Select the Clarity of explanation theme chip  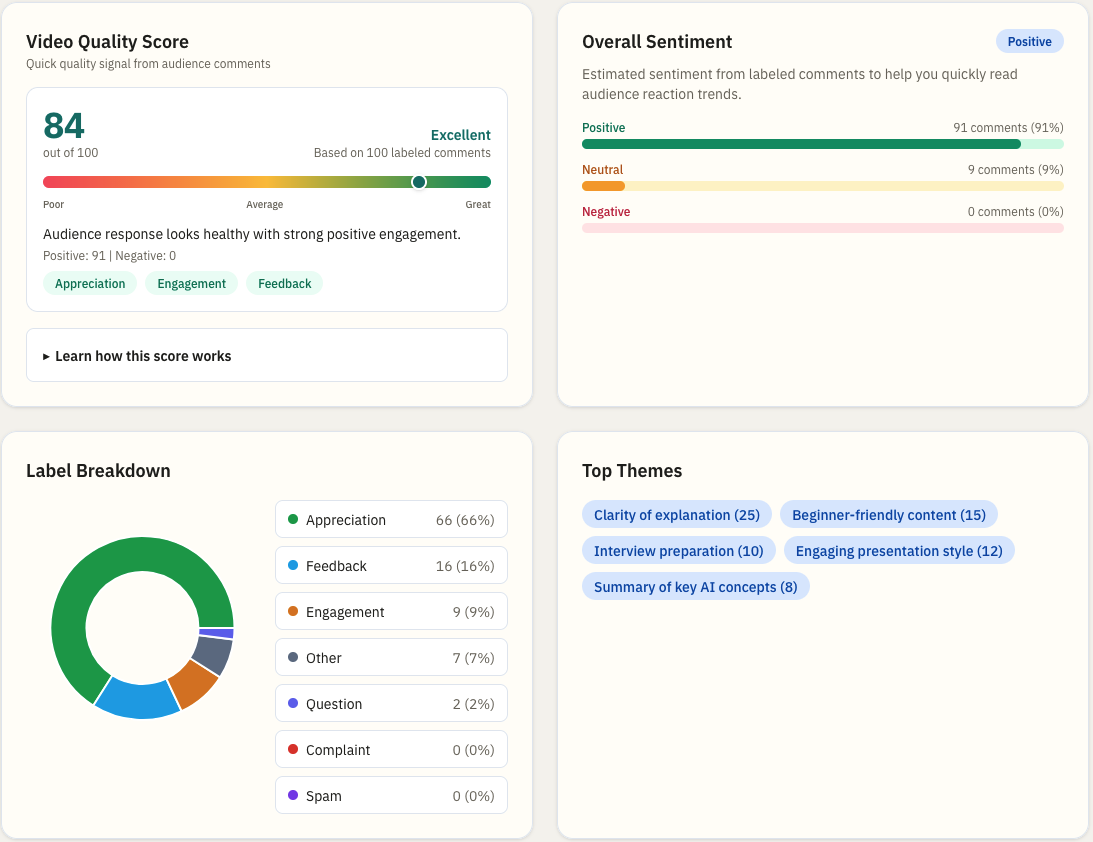pos(676,514)
